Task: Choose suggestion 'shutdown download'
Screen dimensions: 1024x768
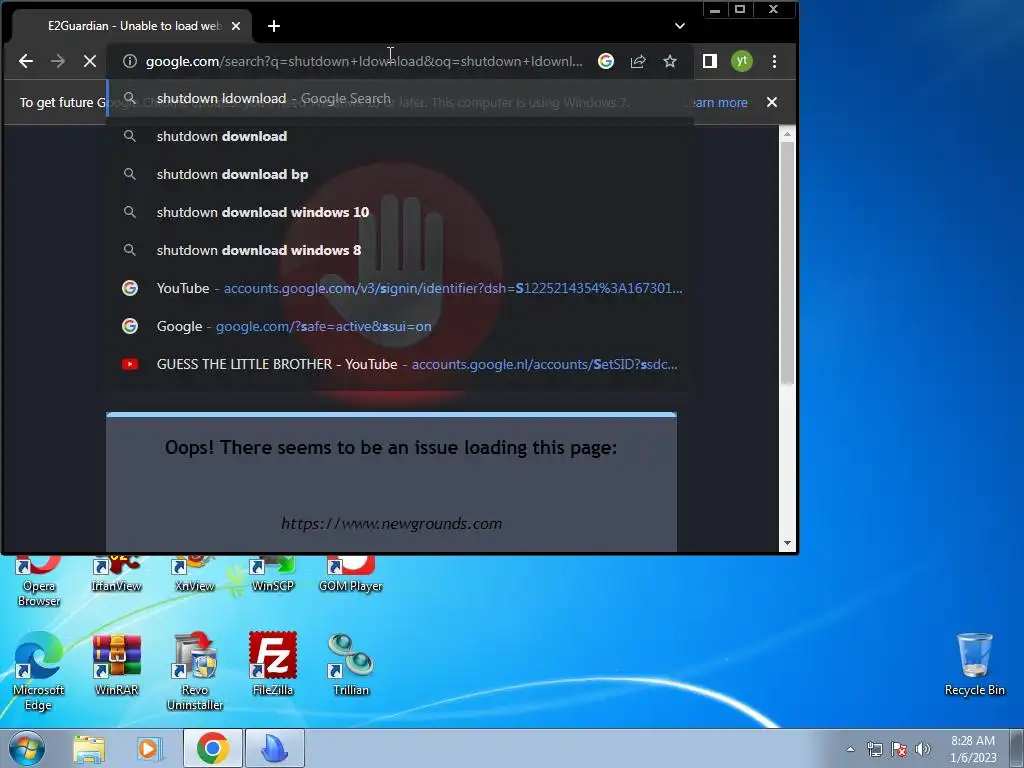Action: [x=400, y=136]
